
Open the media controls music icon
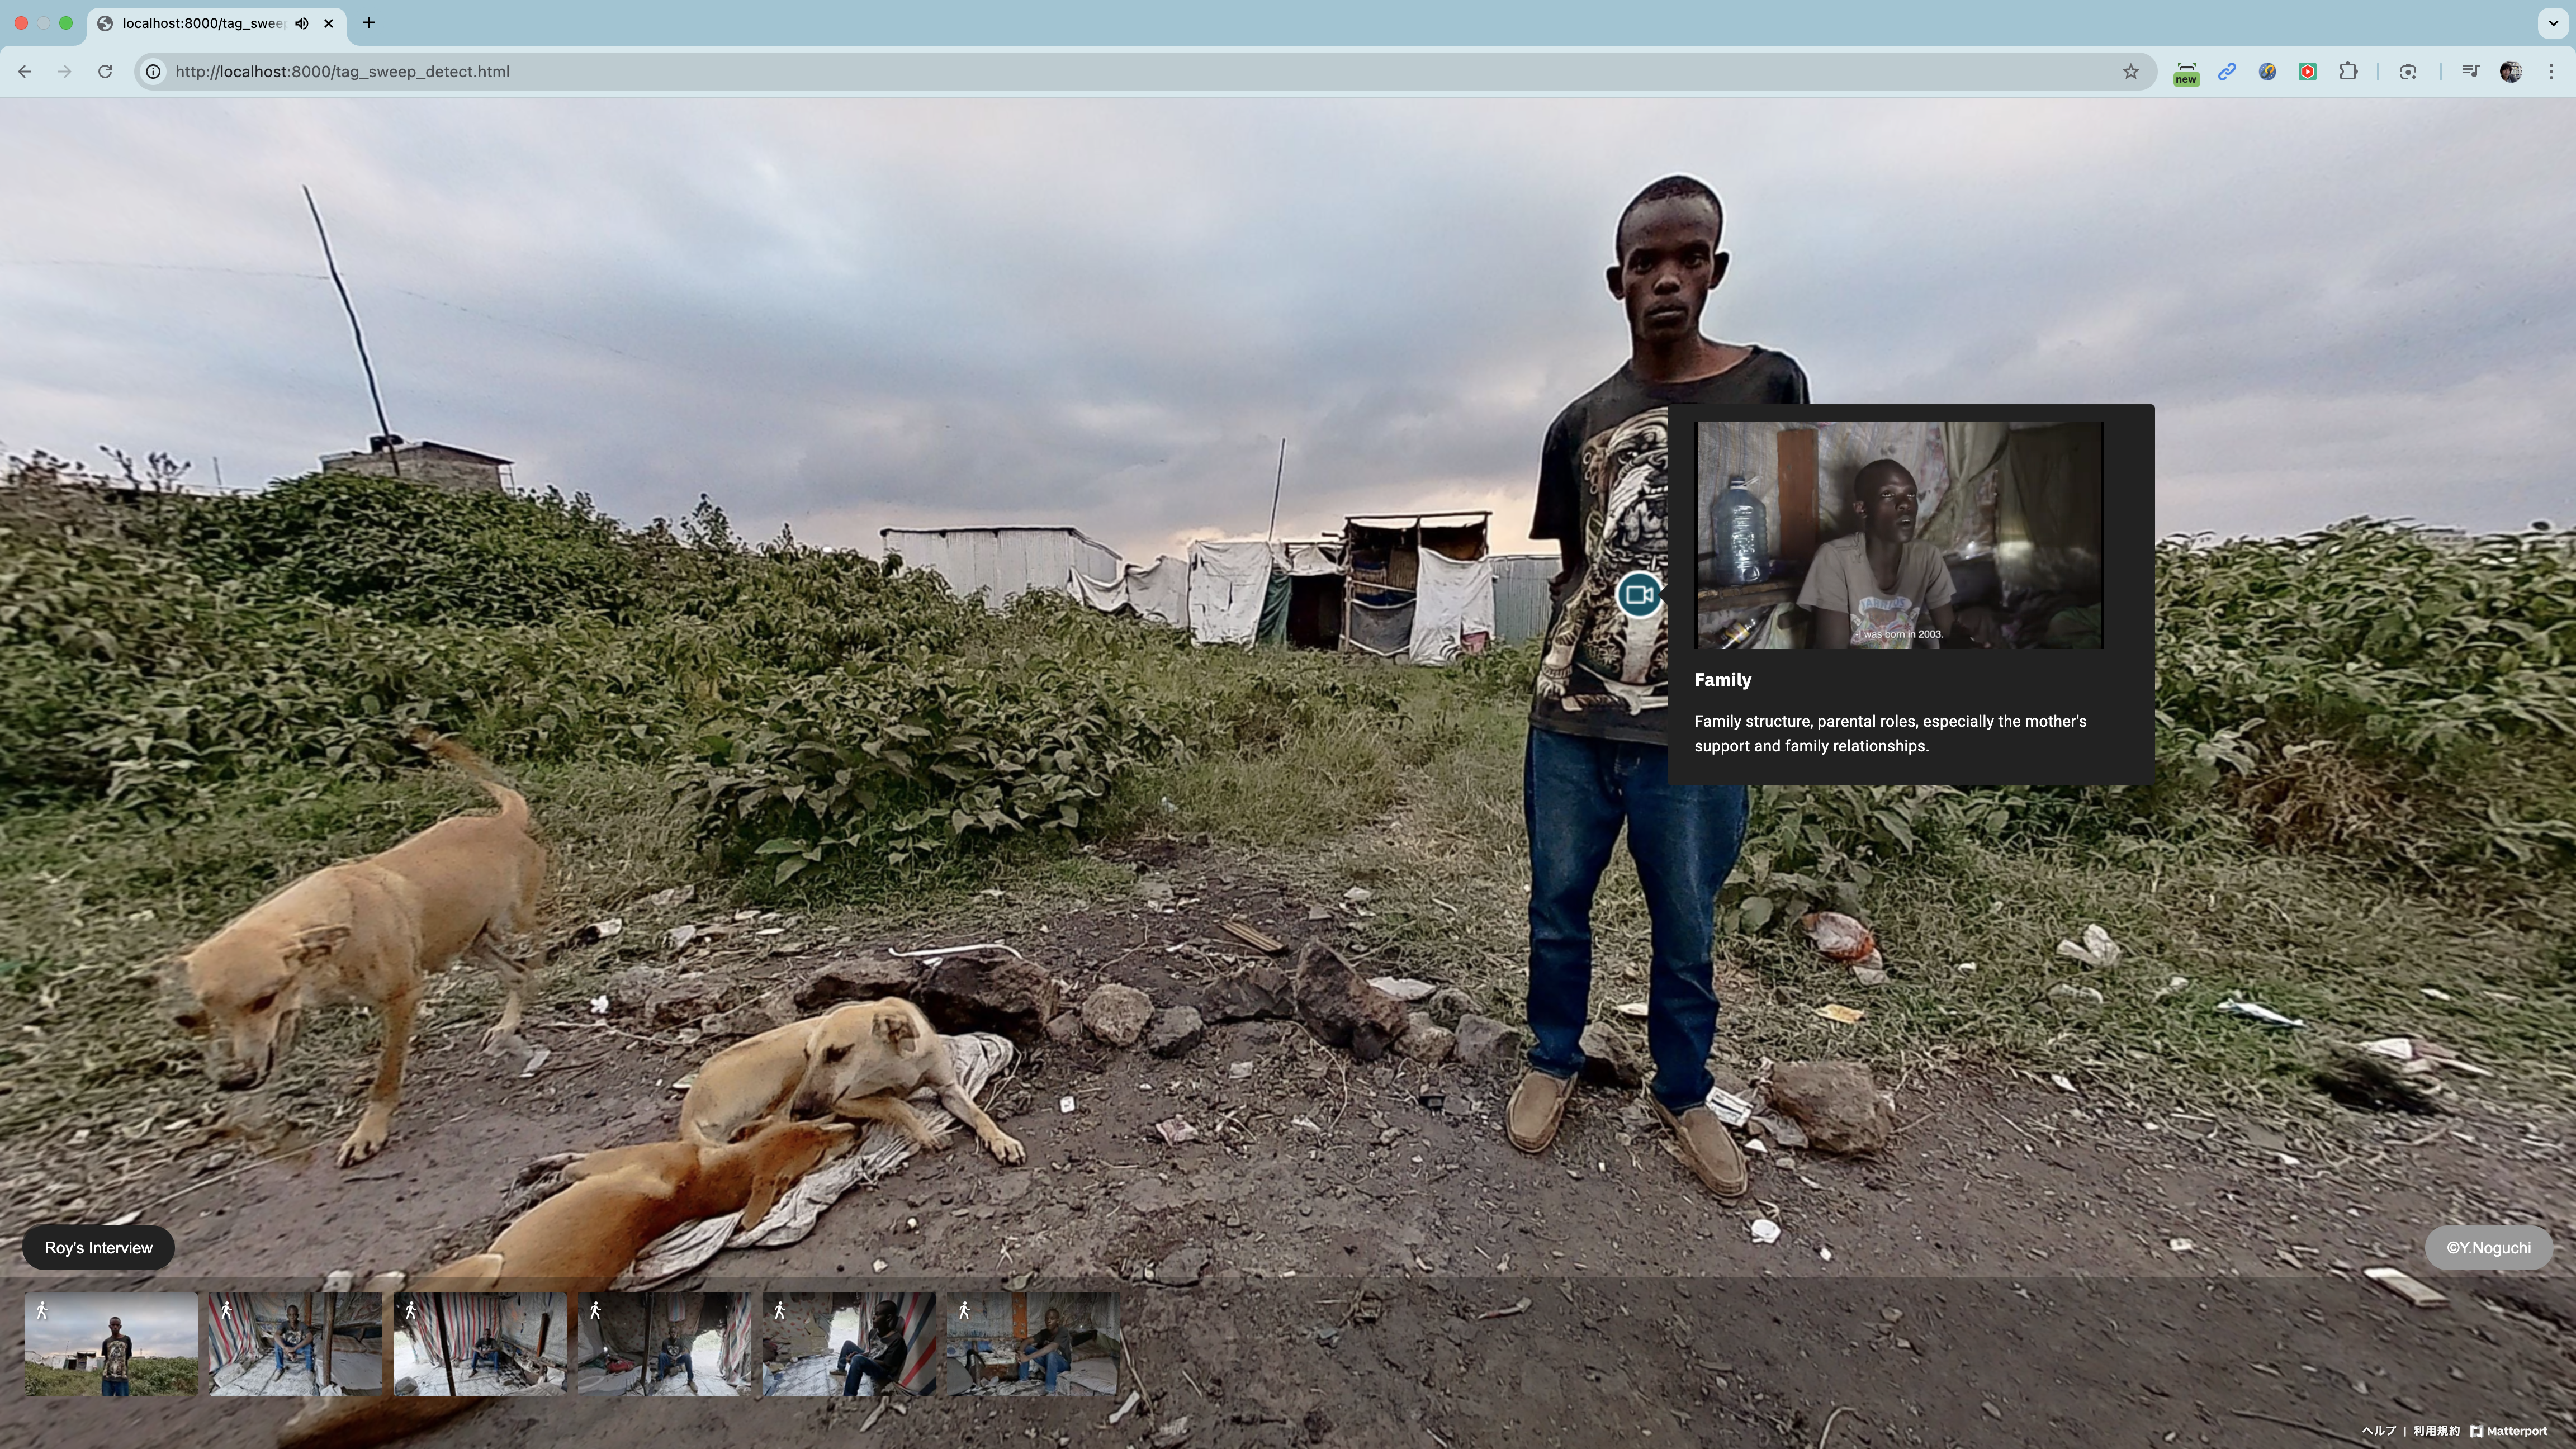coord(2470,71)
